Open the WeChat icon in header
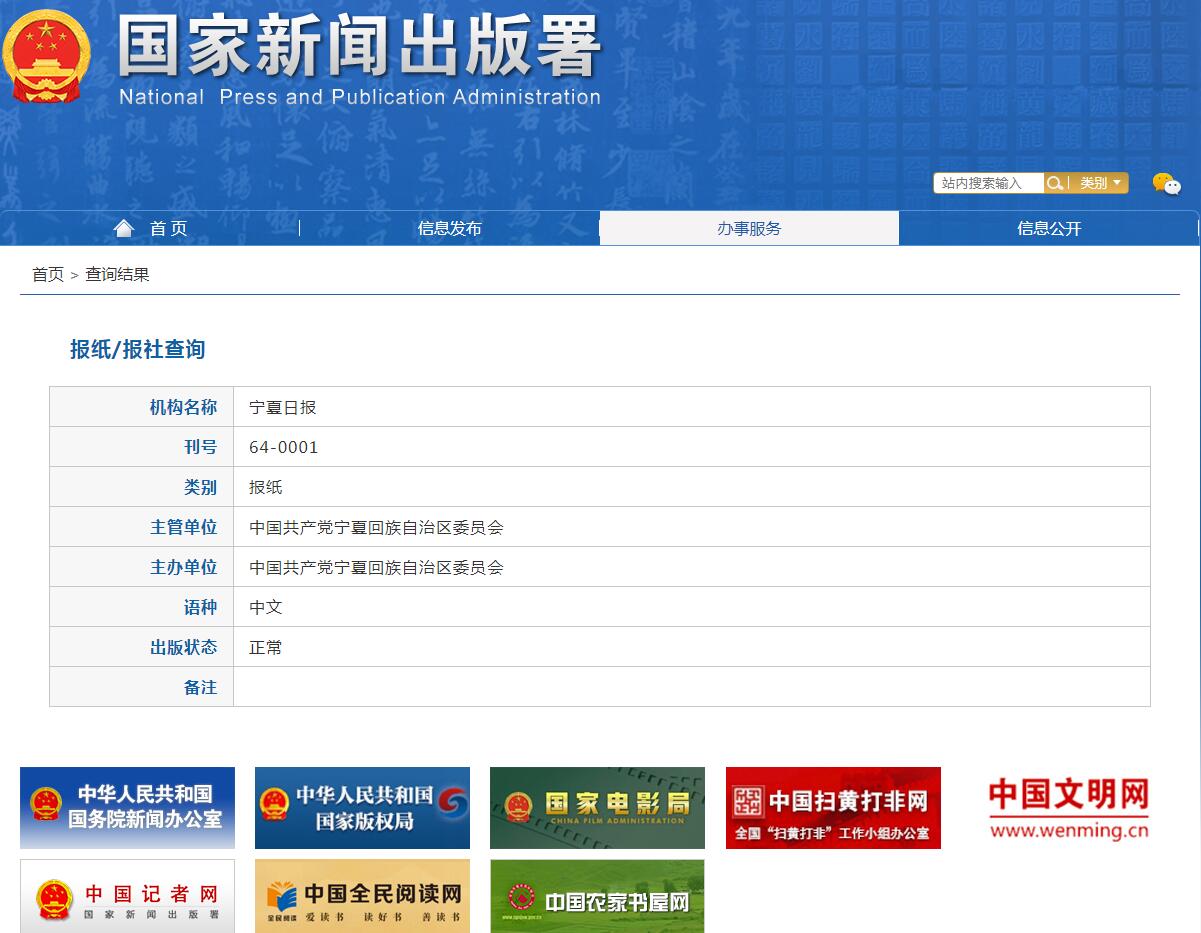Image resolution: width=1201 pixels, height=933 pixels. point(1166,184)
